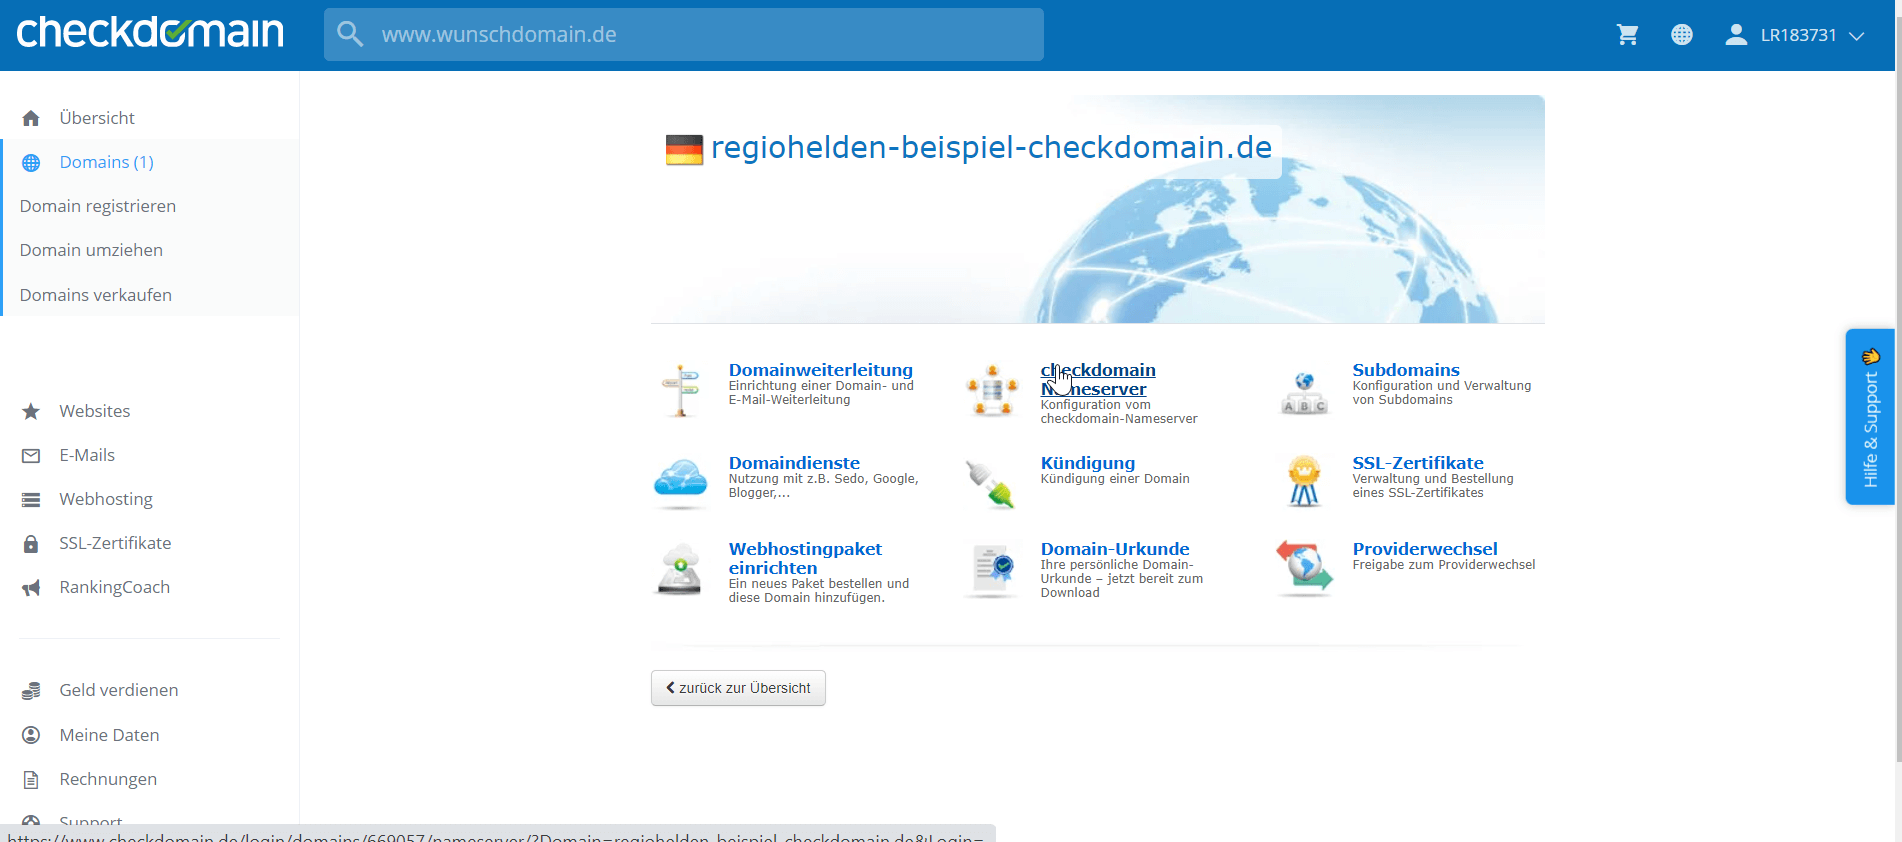This screenshot has width=1902, height=842.
Task: Select Domains (1) in sidebar
Action: tap(107, 162)
